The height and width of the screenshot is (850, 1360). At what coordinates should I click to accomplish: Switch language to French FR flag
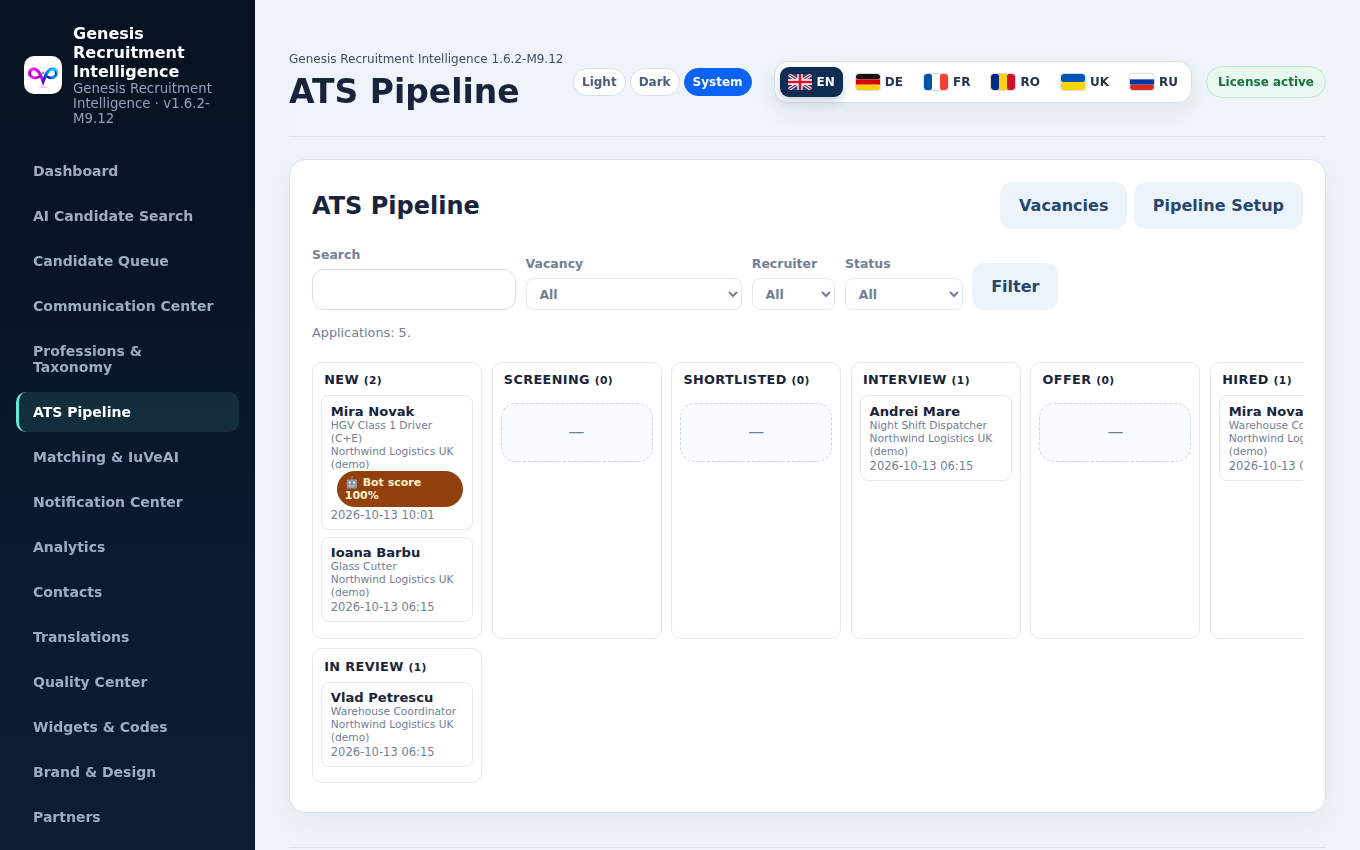click(947, 82)
